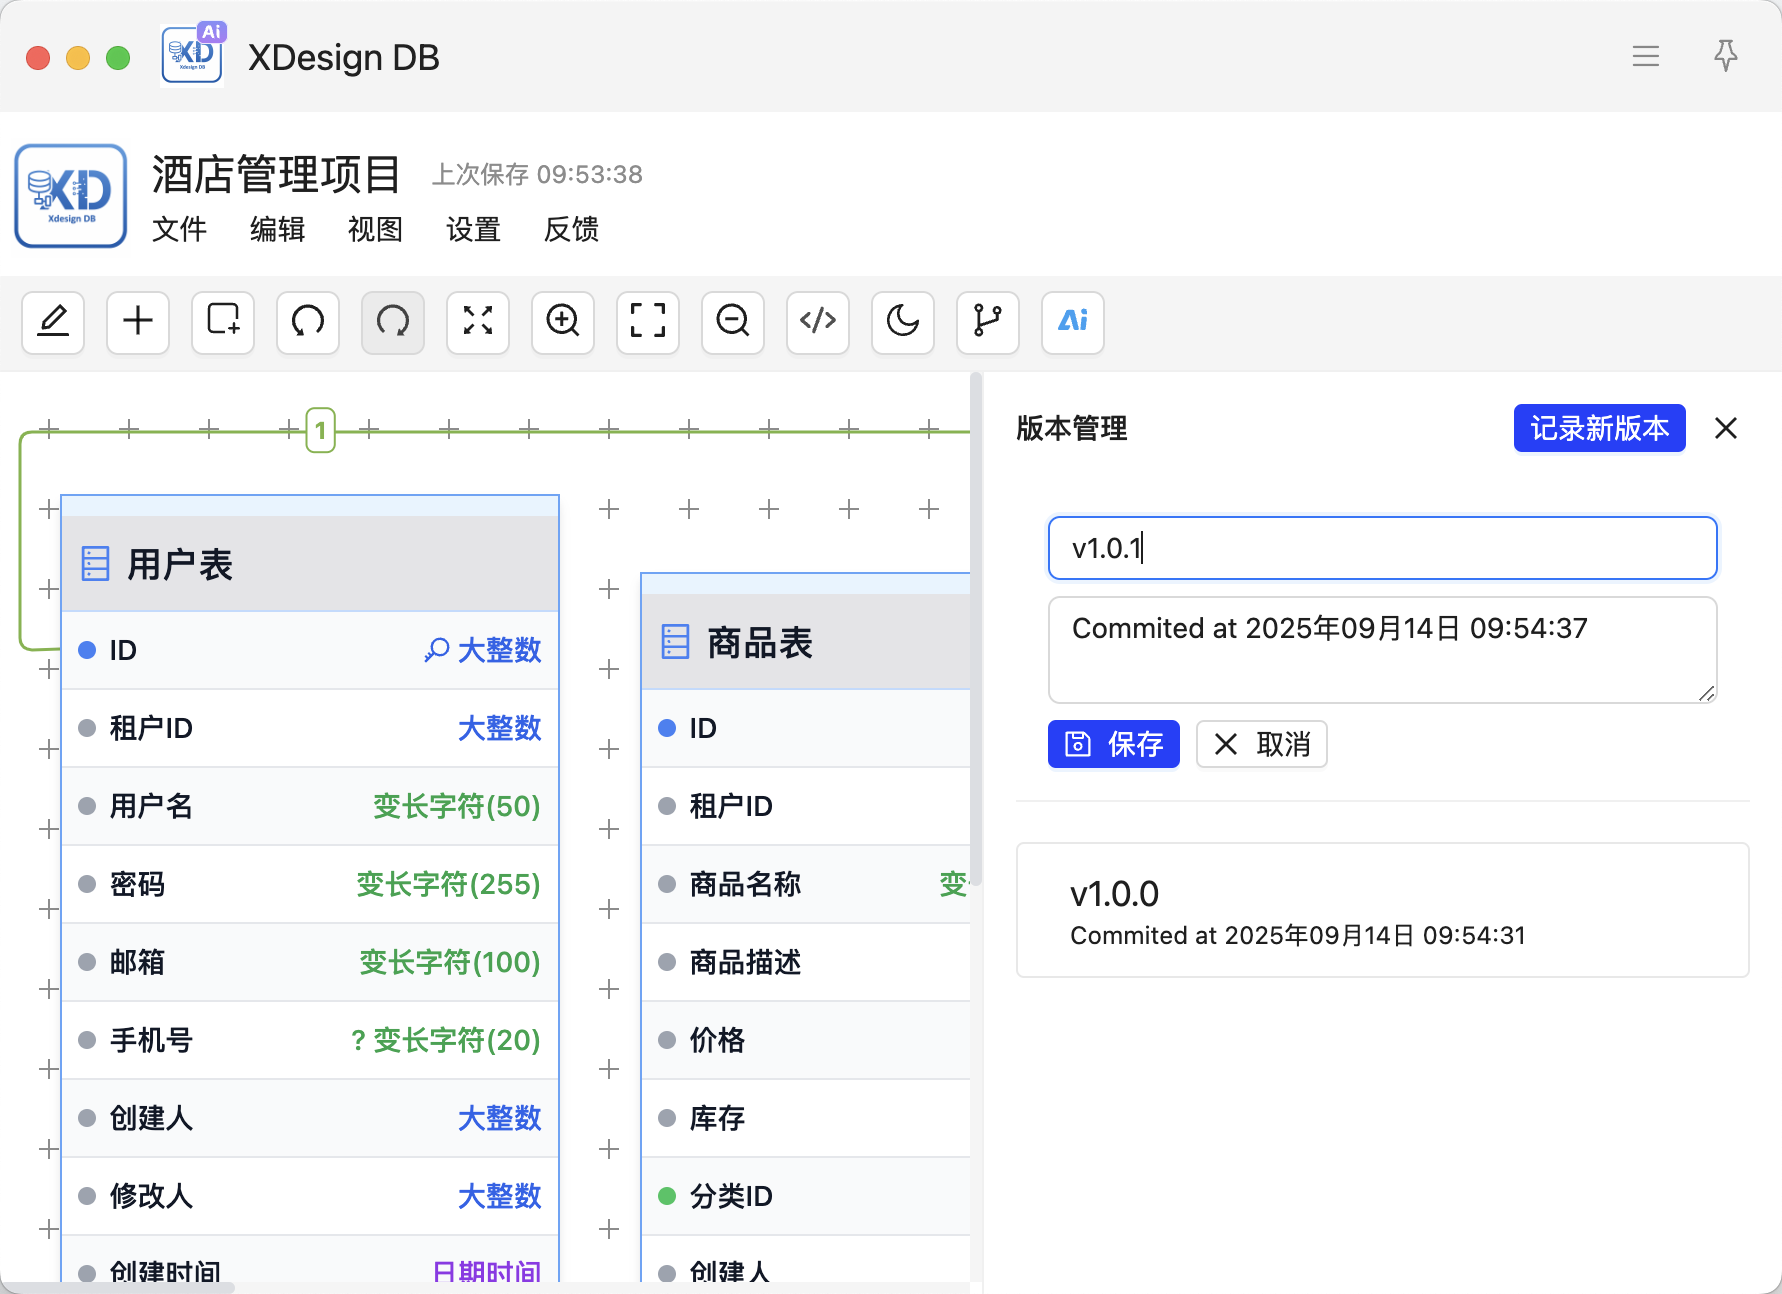Click the 变长字符(255) type label
The width and height of the screenshot is (1782, 1294).
click(x=448, y=884)
